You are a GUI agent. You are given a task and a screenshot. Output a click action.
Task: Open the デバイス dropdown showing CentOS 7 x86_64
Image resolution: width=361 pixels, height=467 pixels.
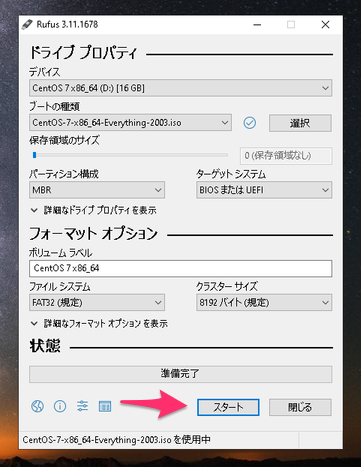(x=181, y=88)
